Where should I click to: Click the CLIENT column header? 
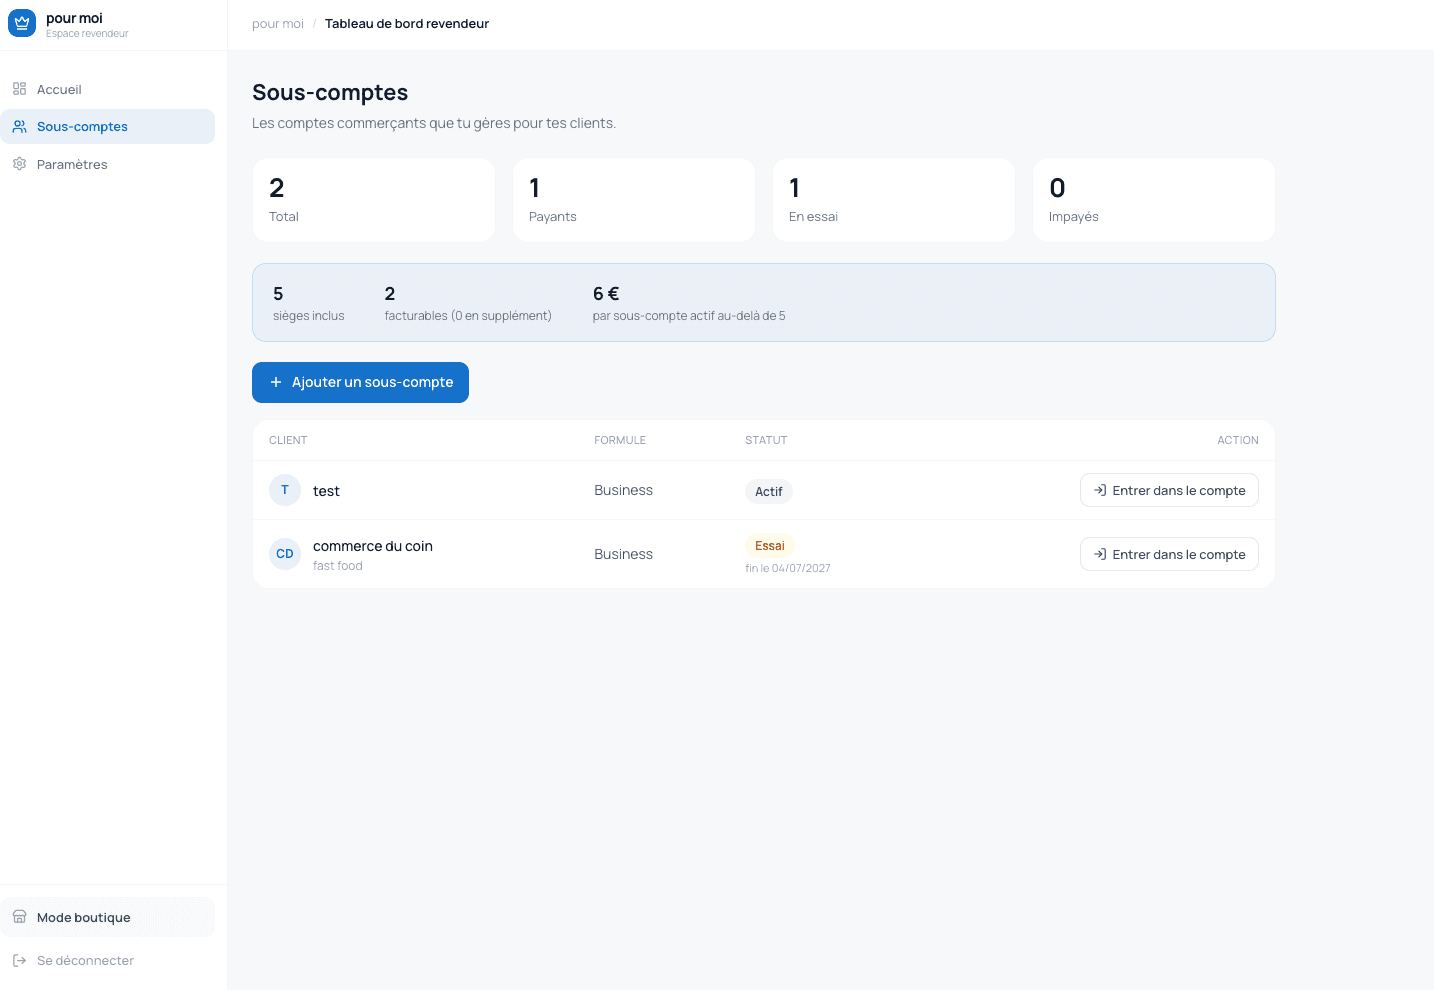[x=288, y=440]
